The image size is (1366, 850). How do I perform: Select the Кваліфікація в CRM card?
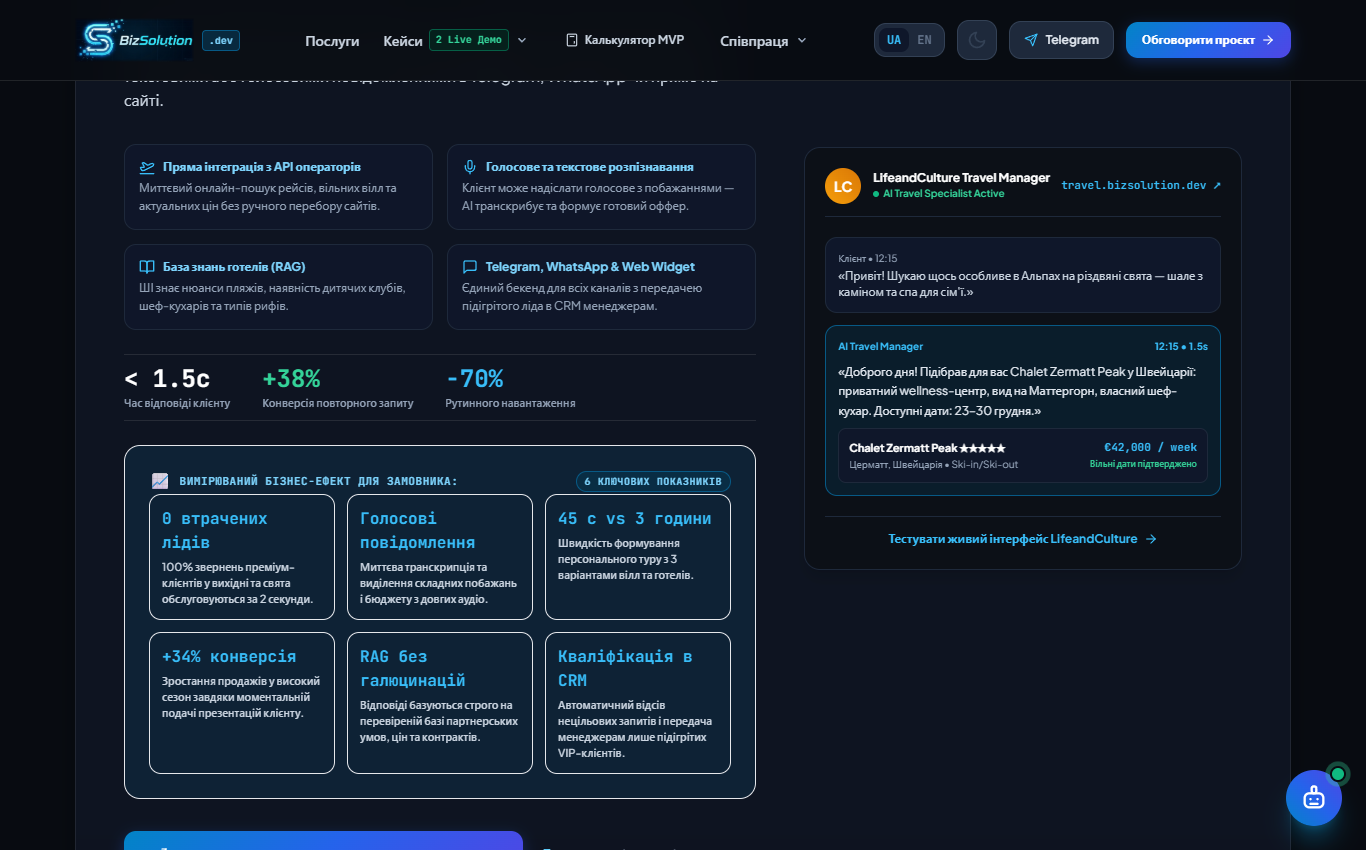tap(638, 703)
